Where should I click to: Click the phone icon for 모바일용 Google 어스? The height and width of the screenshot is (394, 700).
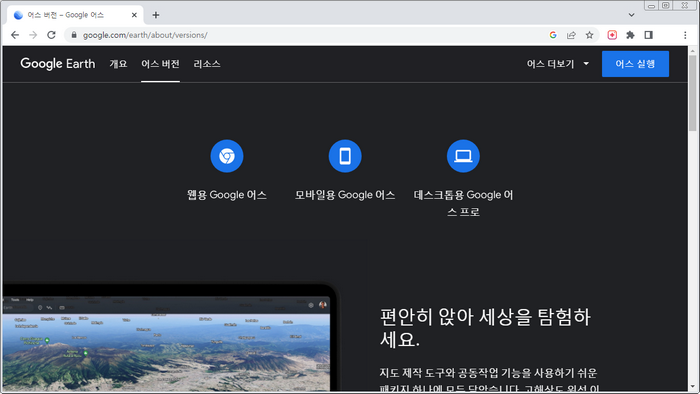[345, 156]
